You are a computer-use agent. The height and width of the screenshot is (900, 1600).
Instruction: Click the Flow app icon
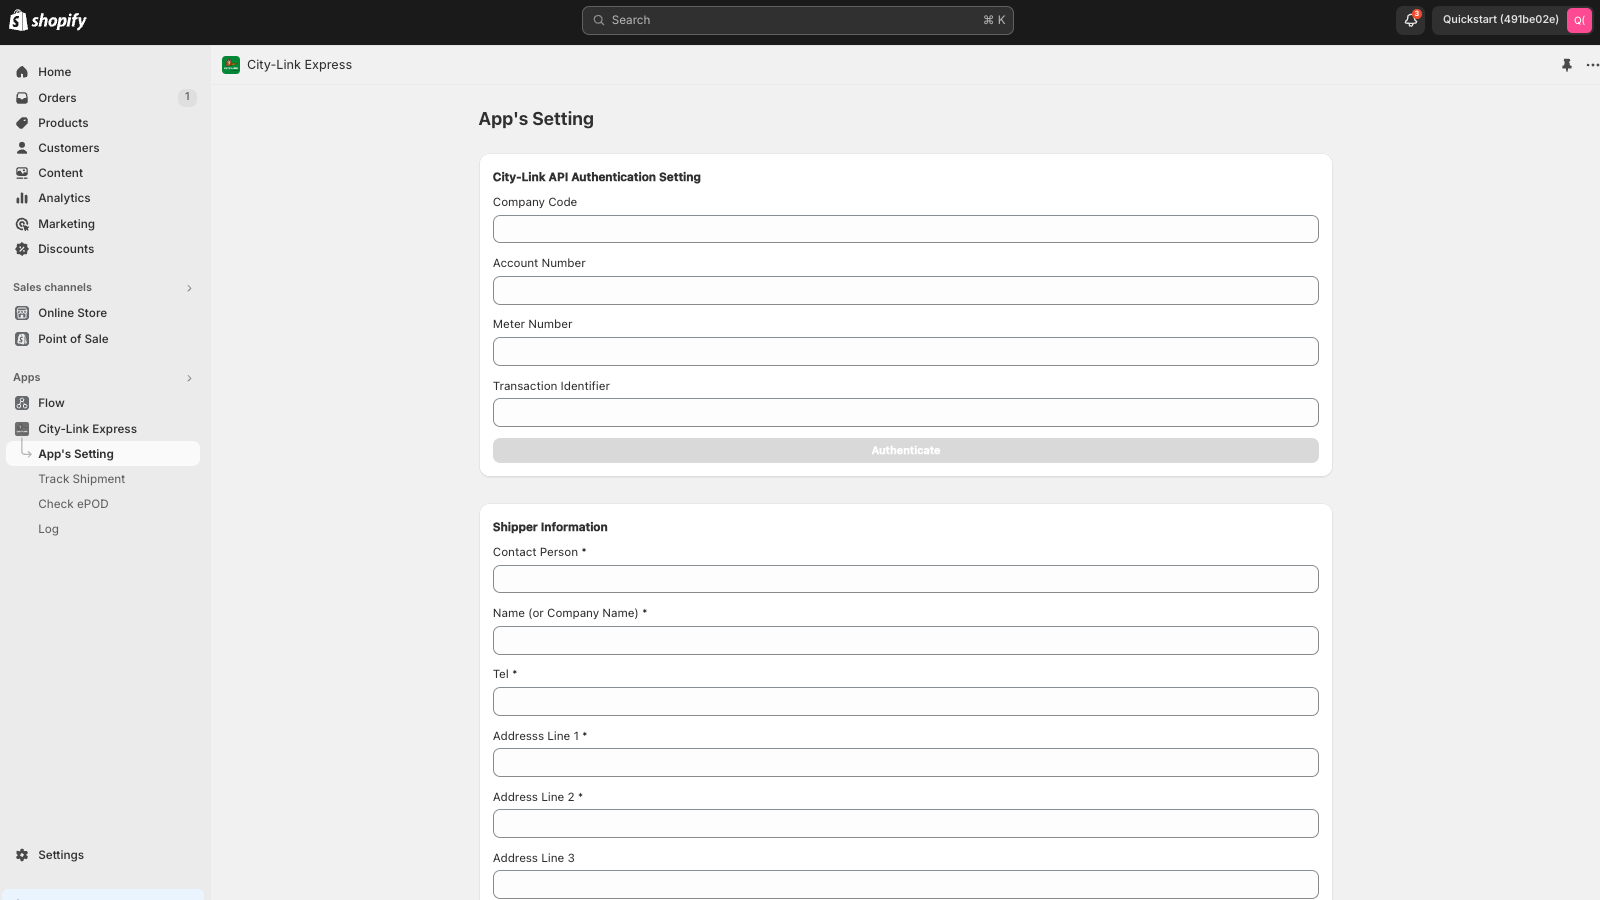pyautogui.click(x=22, y=403)
